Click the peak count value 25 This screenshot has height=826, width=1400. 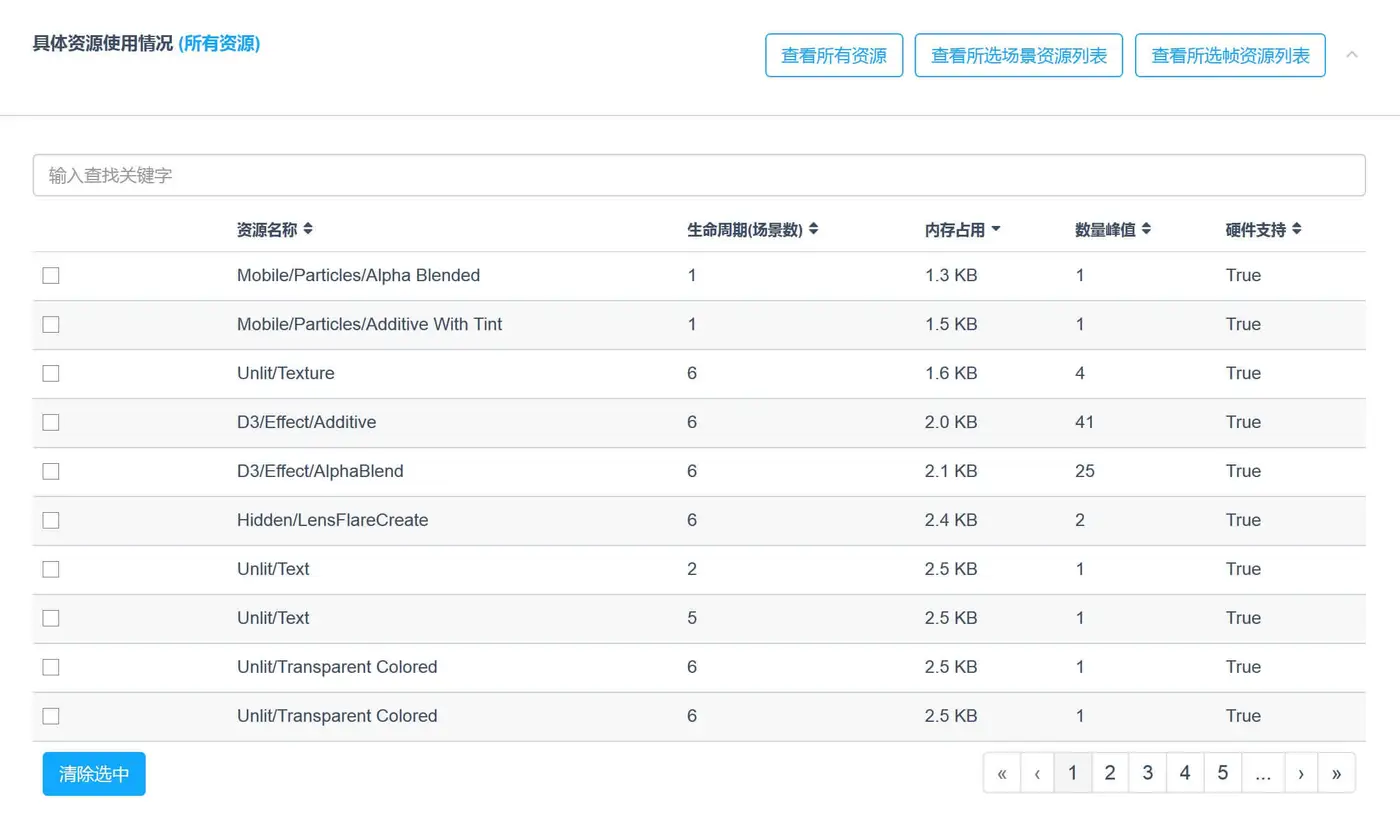(1085, 471)
